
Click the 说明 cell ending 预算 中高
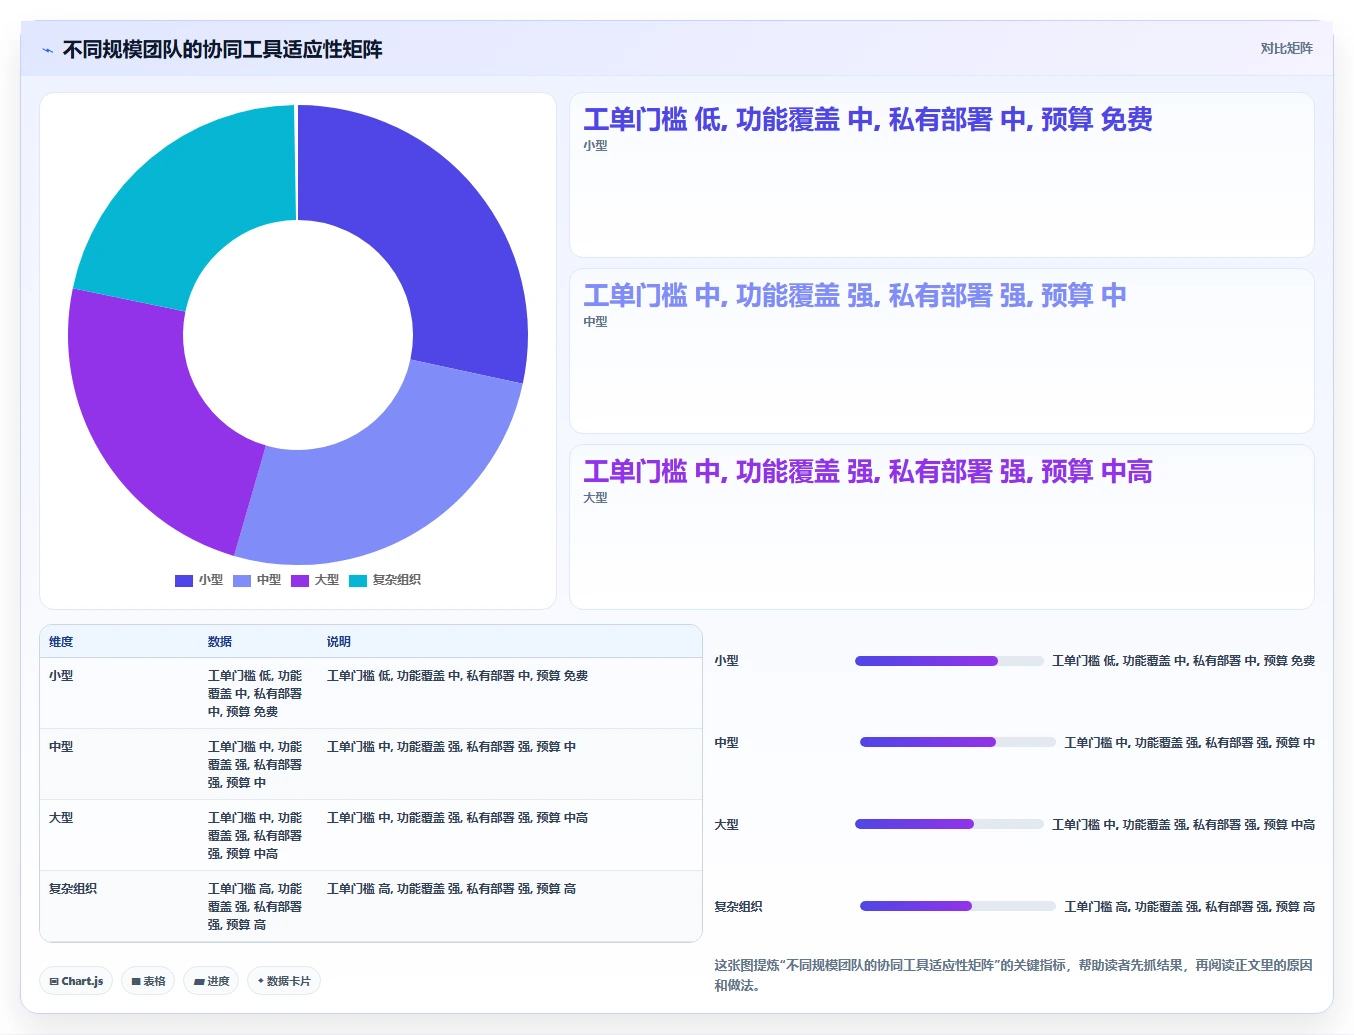[457, 818]
